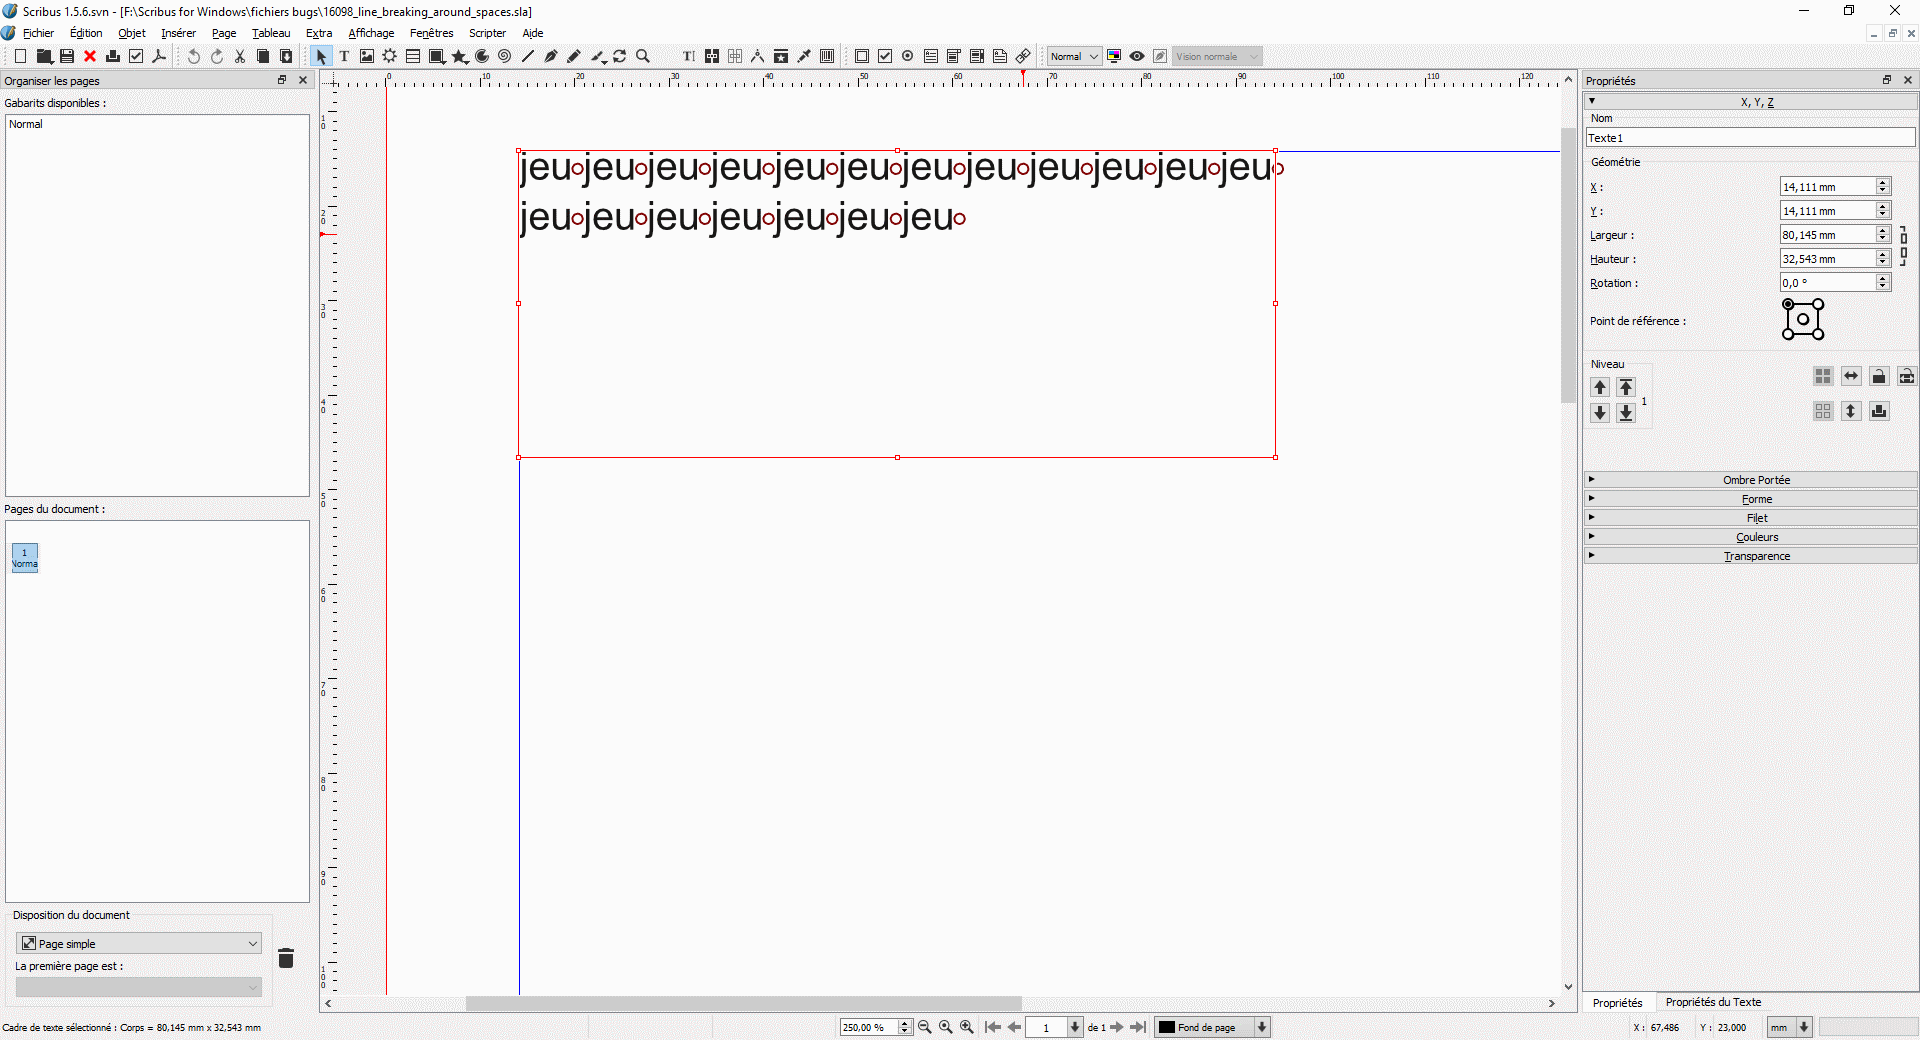This screenshot has width=1920, height=1040.
Task: Open the Page simple layout dropdown
Action: click(x=140, y=943)
